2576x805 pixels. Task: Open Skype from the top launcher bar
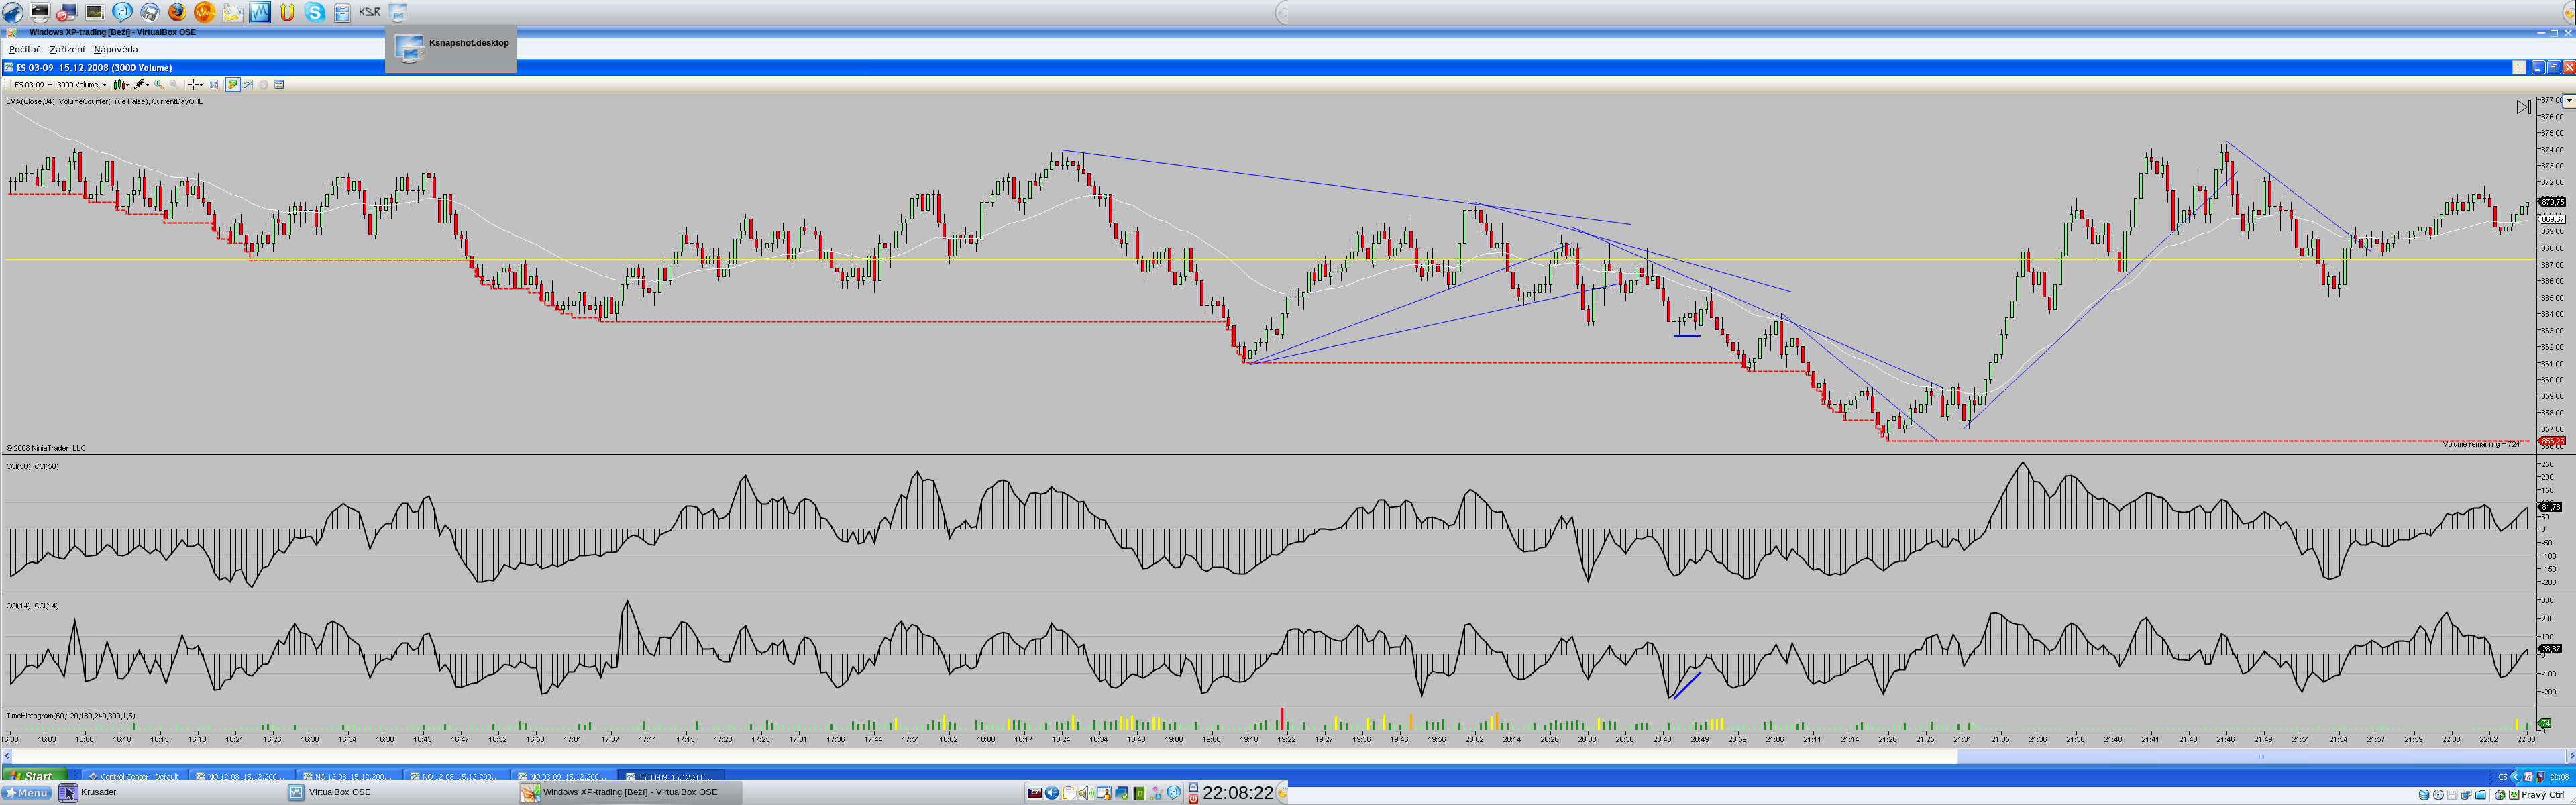pyautogui.click(x=315, y=12)
